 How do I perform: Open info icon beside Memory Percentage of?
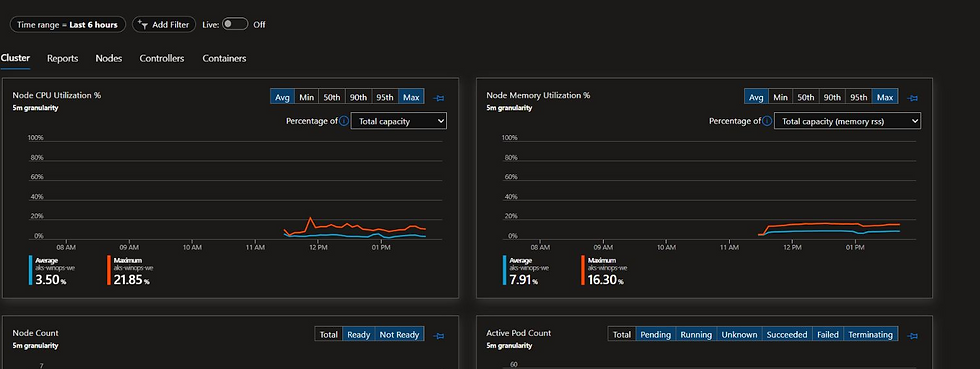click(767, 121)
